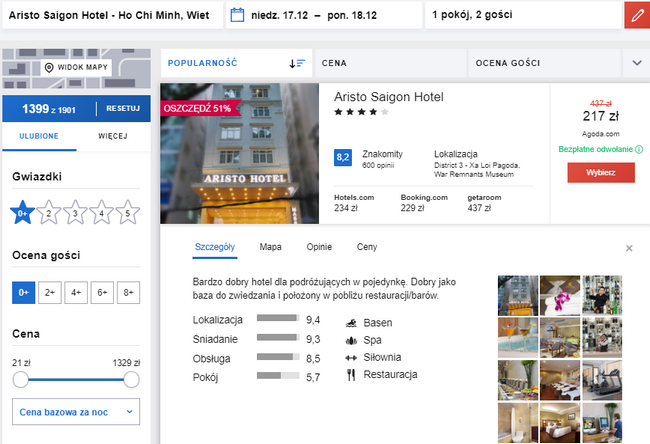This screenshot has height=444, width=650.
Task: Select the 3 star filter
Action: [75, 212]
